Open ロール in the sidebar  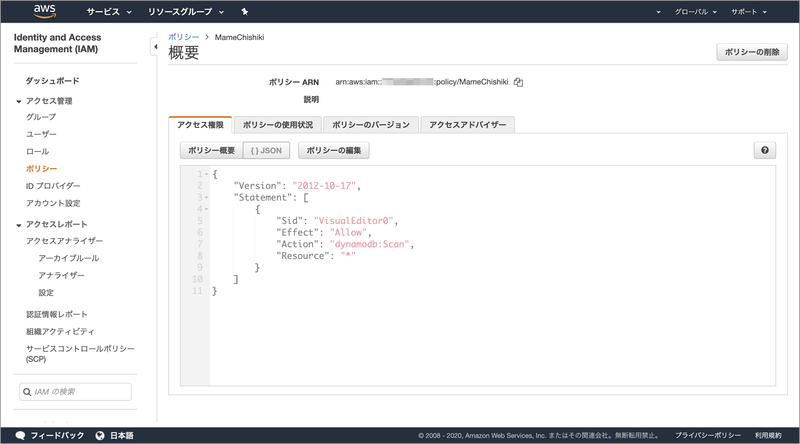pyautogui.click(x=38, y=152)
